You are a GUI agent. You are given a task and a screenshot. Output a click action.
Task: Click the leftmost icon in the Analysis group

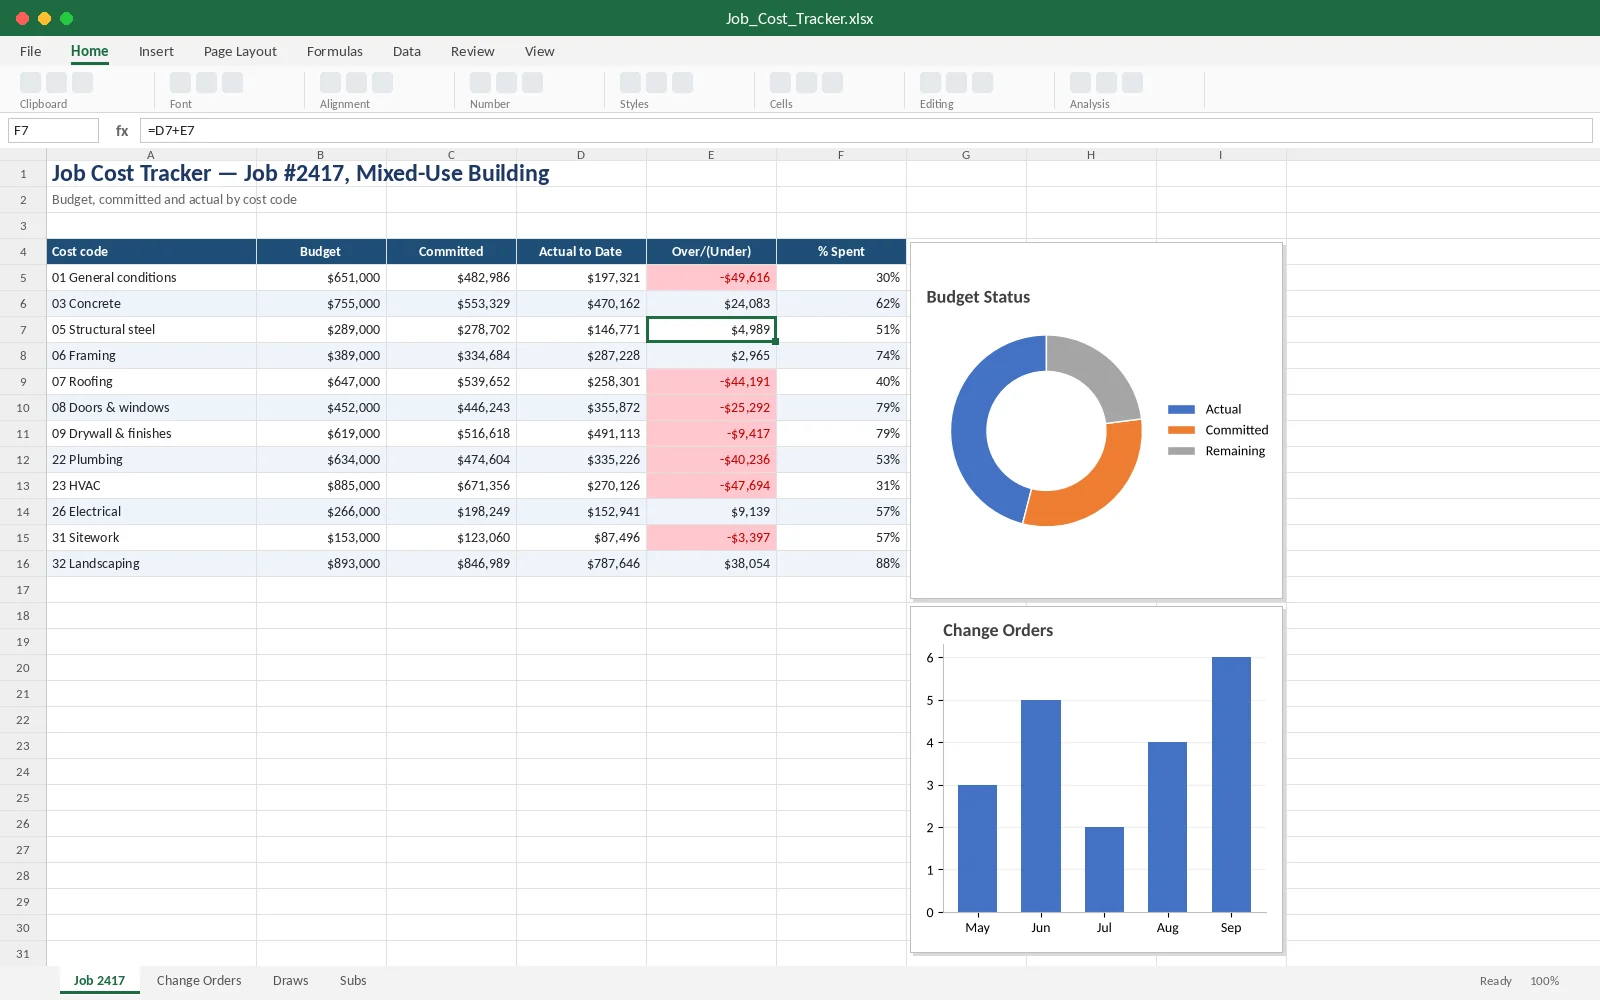click(1081, 83)
